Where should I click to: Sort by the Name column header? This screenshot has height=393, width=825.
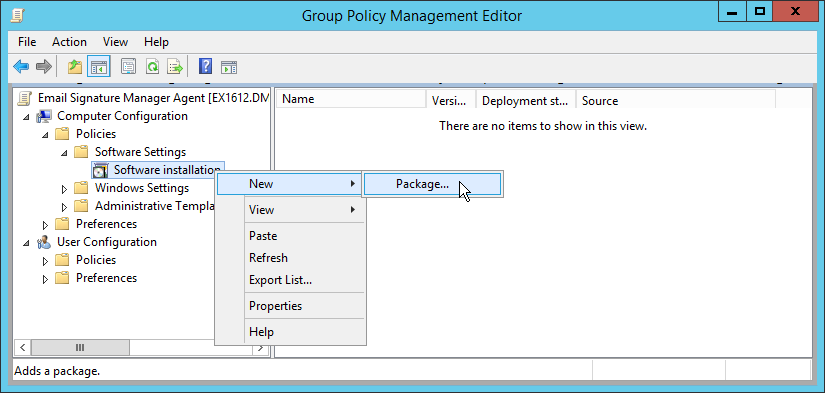pos(351,99)
